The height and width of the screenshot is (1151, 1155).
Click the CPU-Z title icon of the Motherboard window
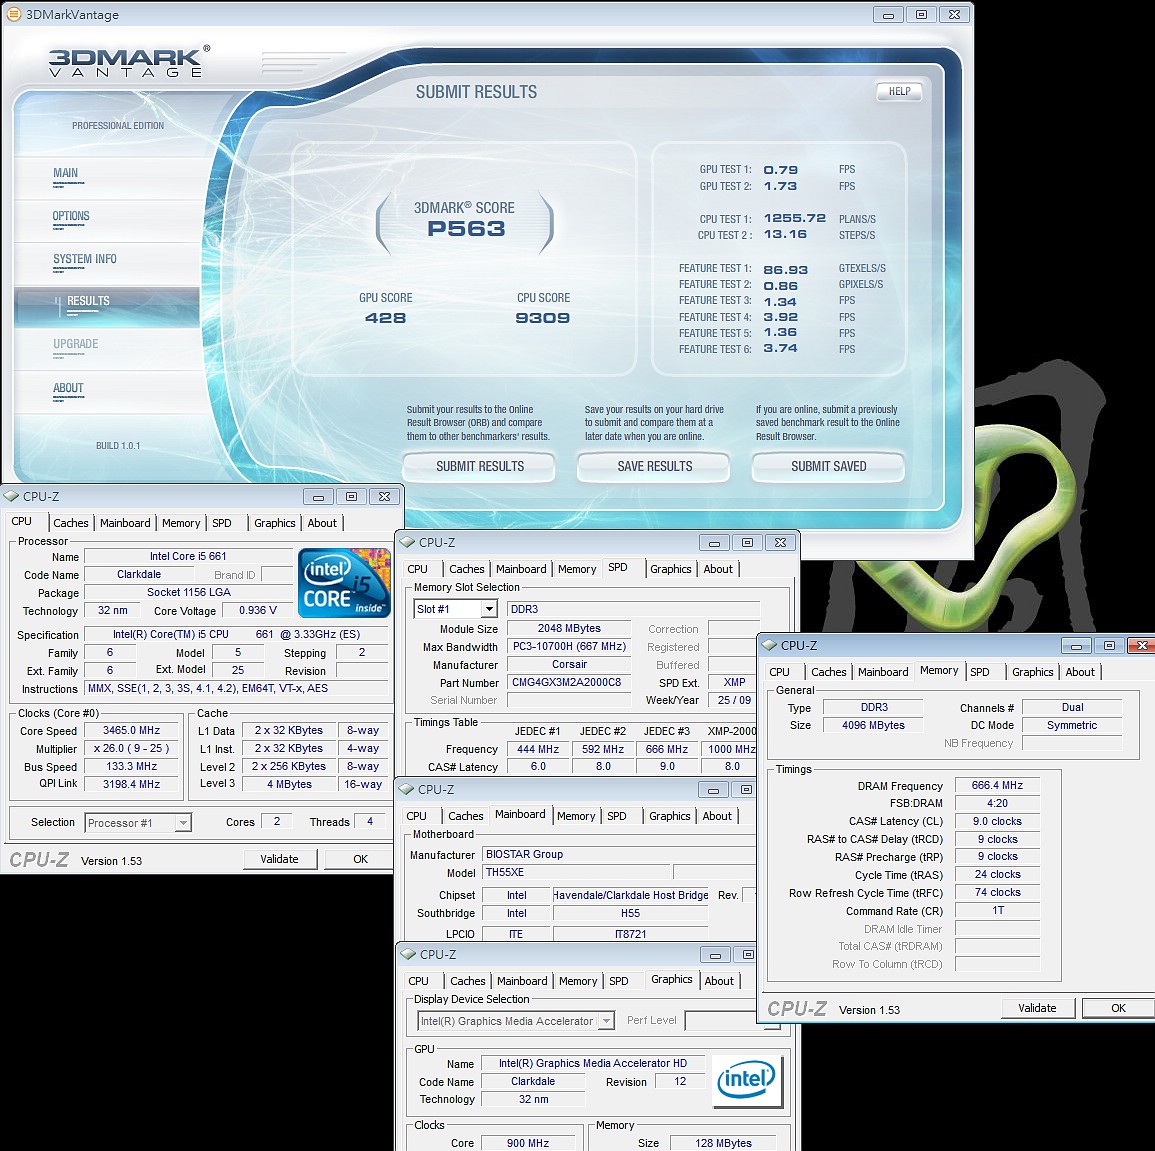click(407, 789)
